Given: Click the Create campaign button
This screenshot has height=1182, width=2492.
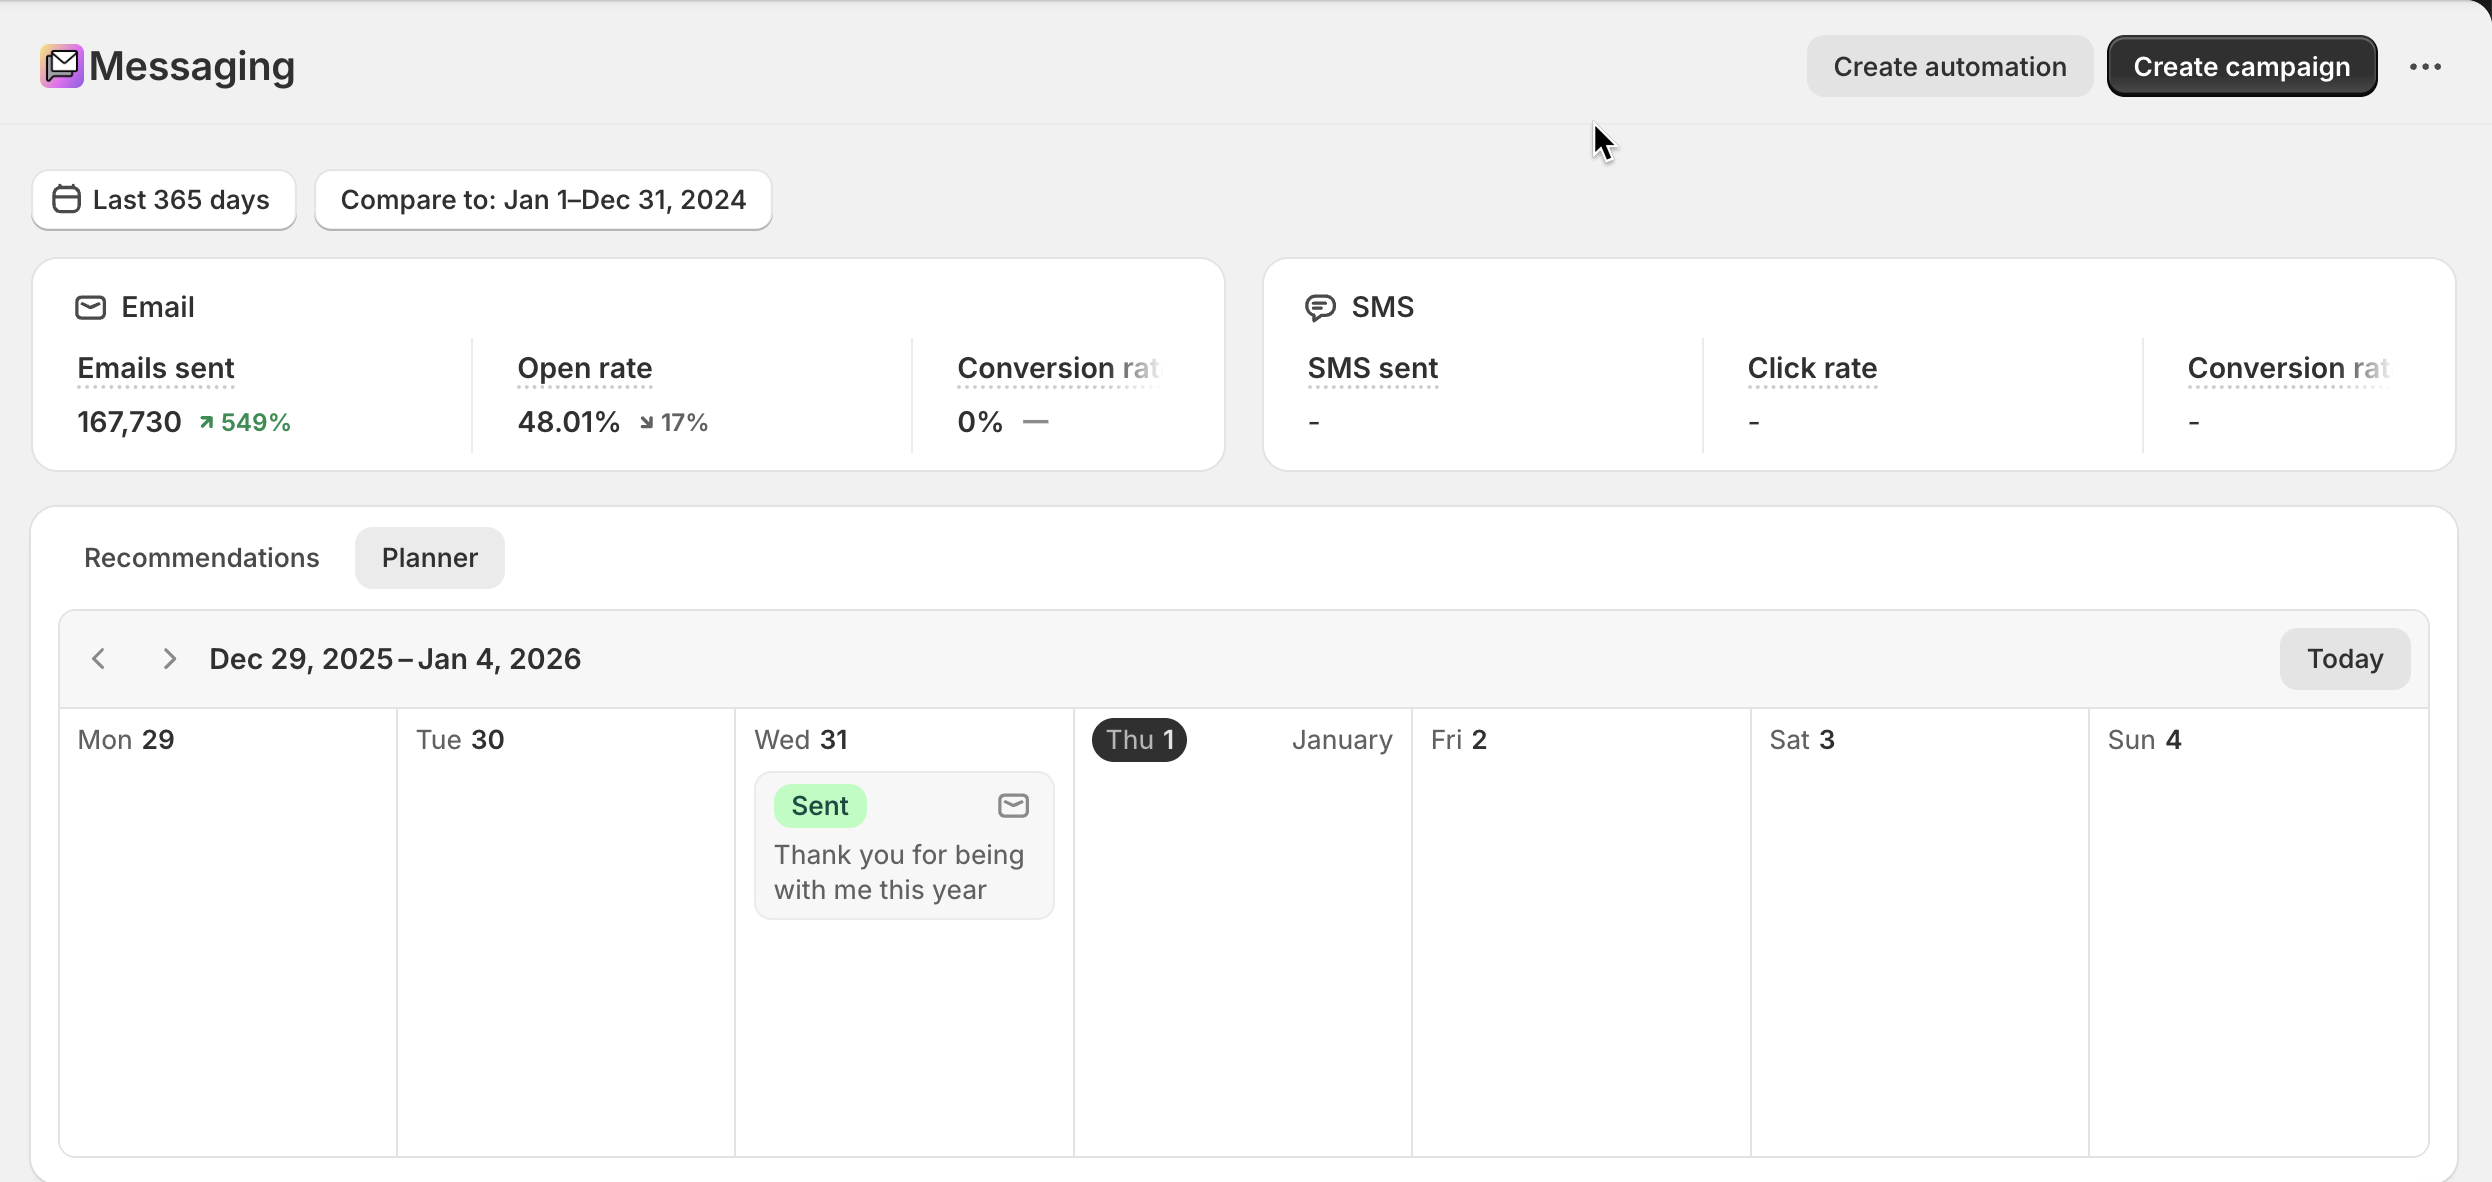Looking at the screenshot, I should [2241, 67].
